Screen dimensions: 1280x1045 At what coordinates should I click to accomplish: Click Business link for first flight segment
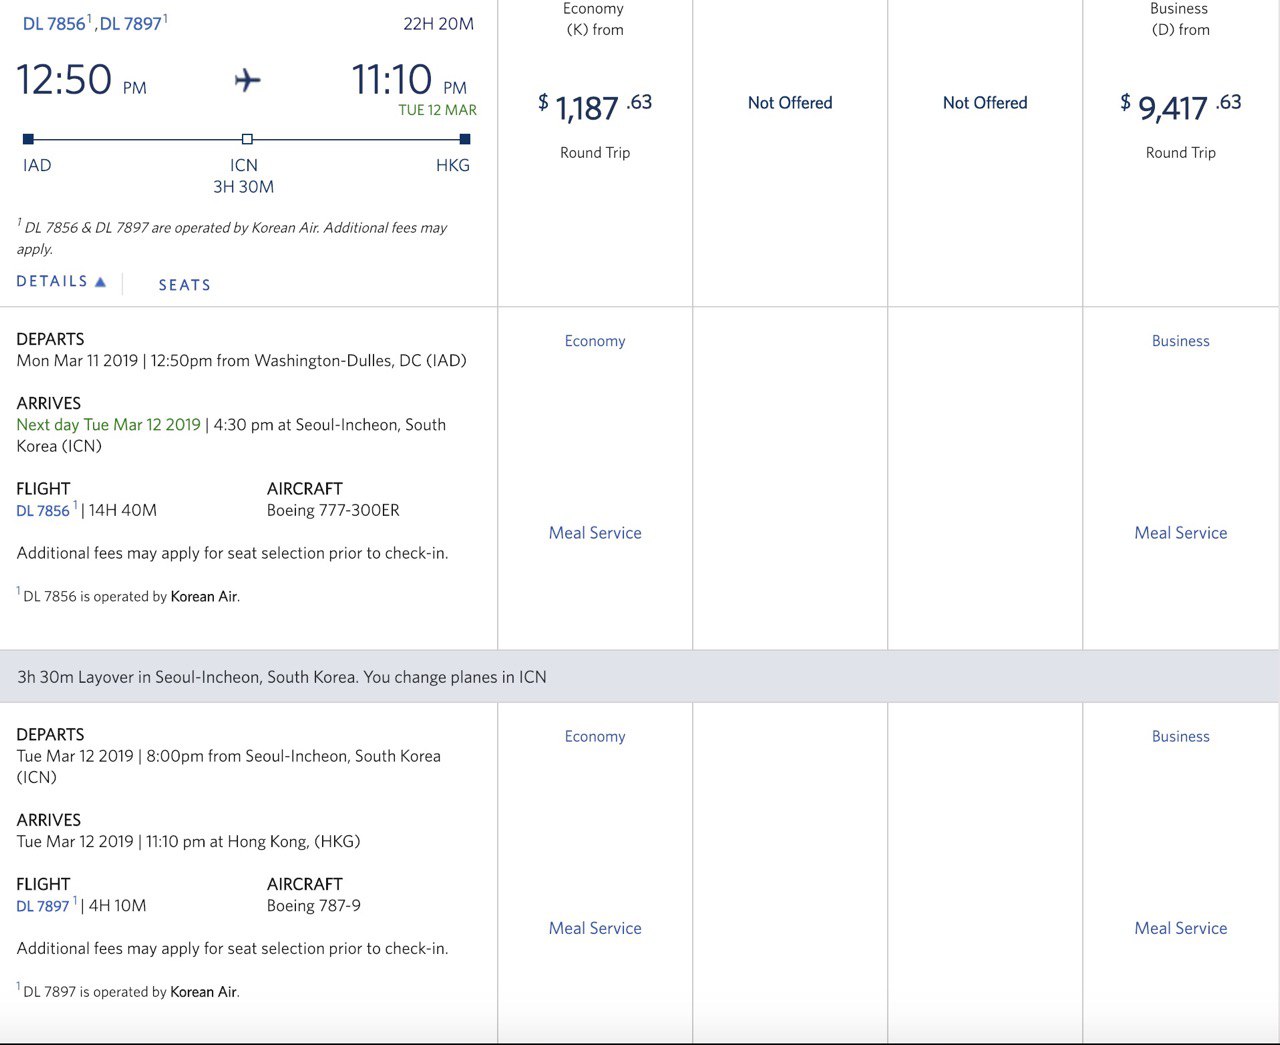click(x=1180, y=341)
